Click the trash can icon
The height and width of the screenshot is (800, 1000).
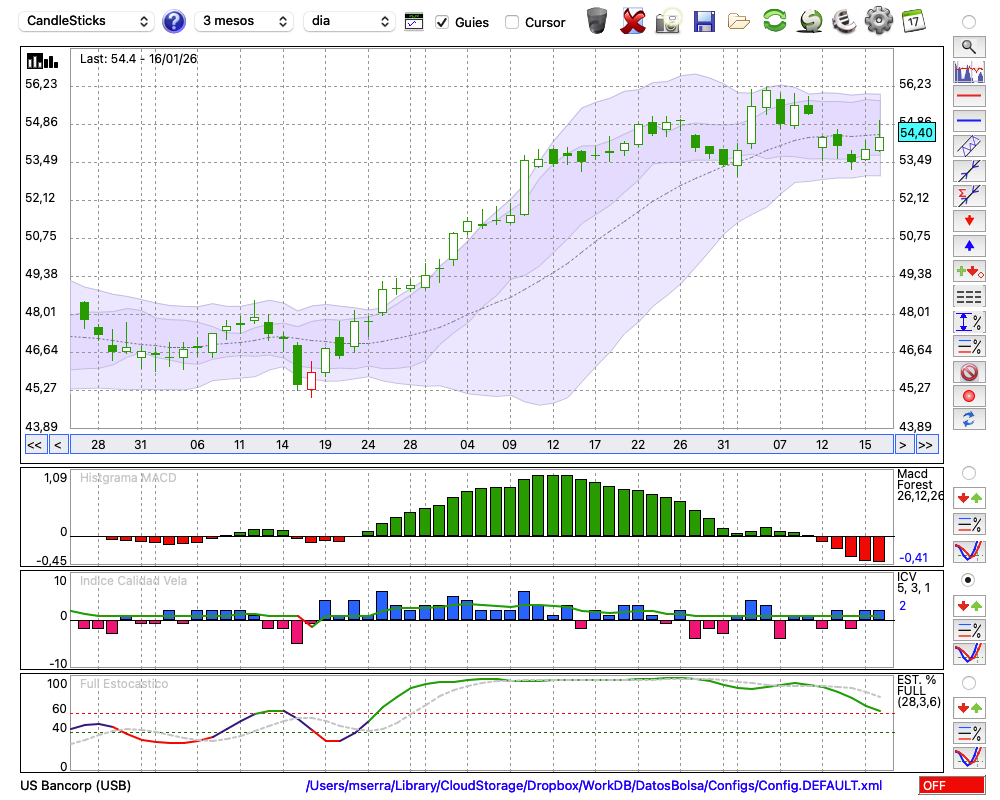(597, 20)
